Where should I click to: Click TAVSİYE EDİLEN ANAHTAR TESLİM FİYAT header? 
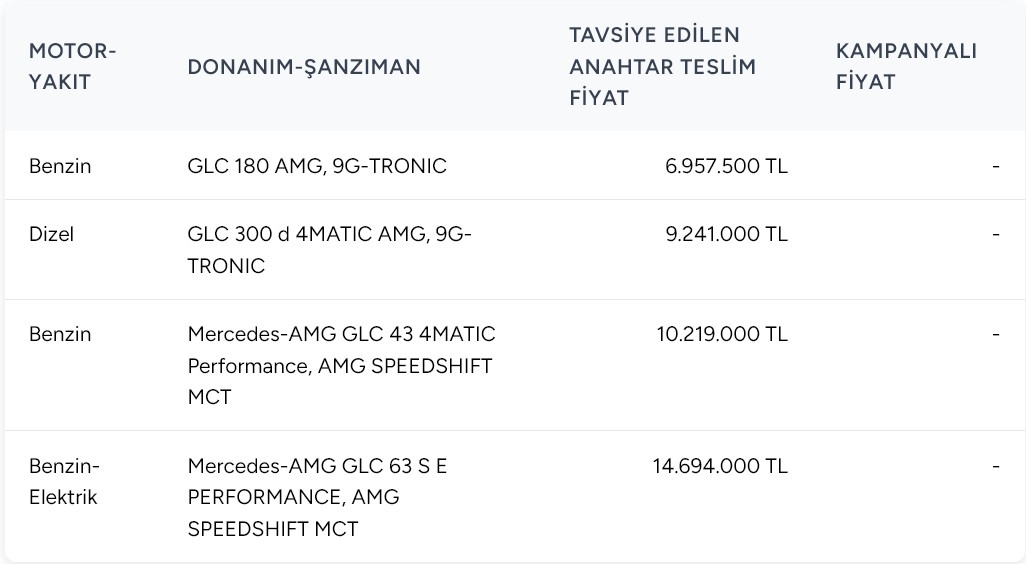[662, 66]
